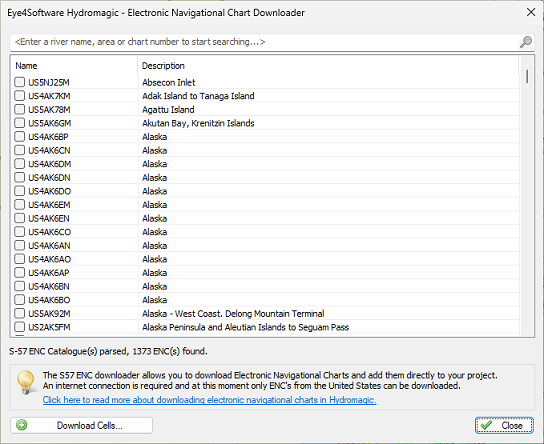Click the 'S-57 ENC Catalogue(s) parsed' status text
Viewport: 544px width, 444px height.
click(108, 351)
